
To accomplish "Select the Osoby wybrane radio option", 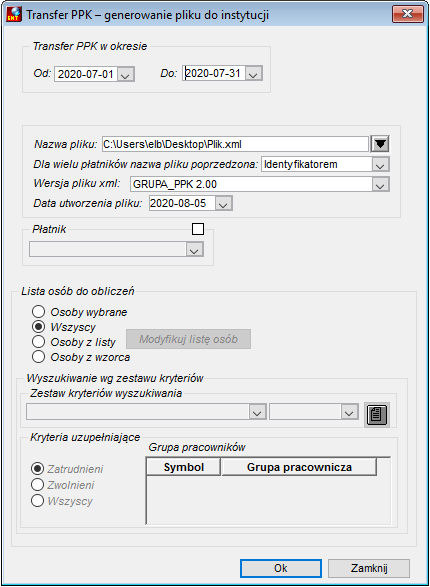I will click(39, 311).
